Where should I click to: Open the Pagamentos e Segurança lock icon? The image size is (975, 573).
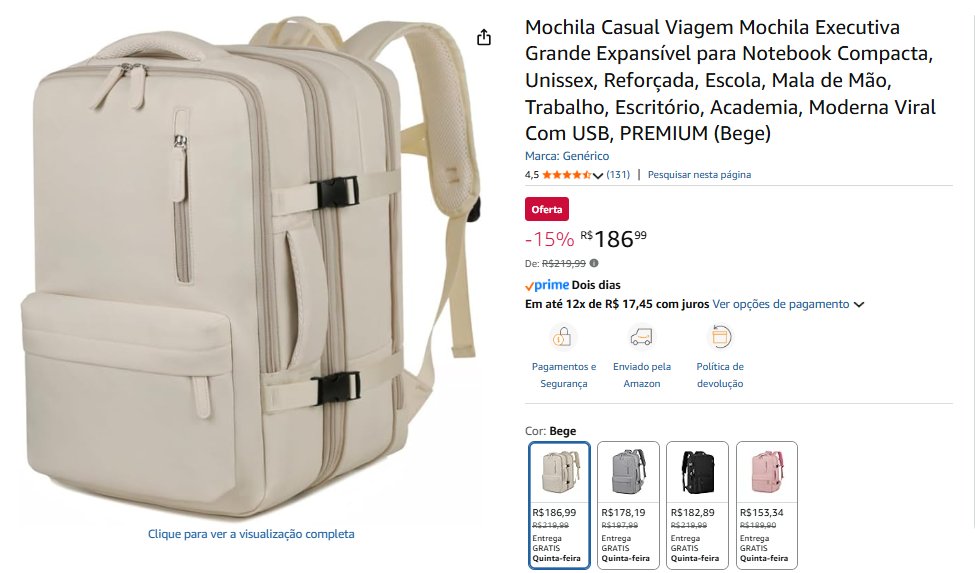click(563, 337)
